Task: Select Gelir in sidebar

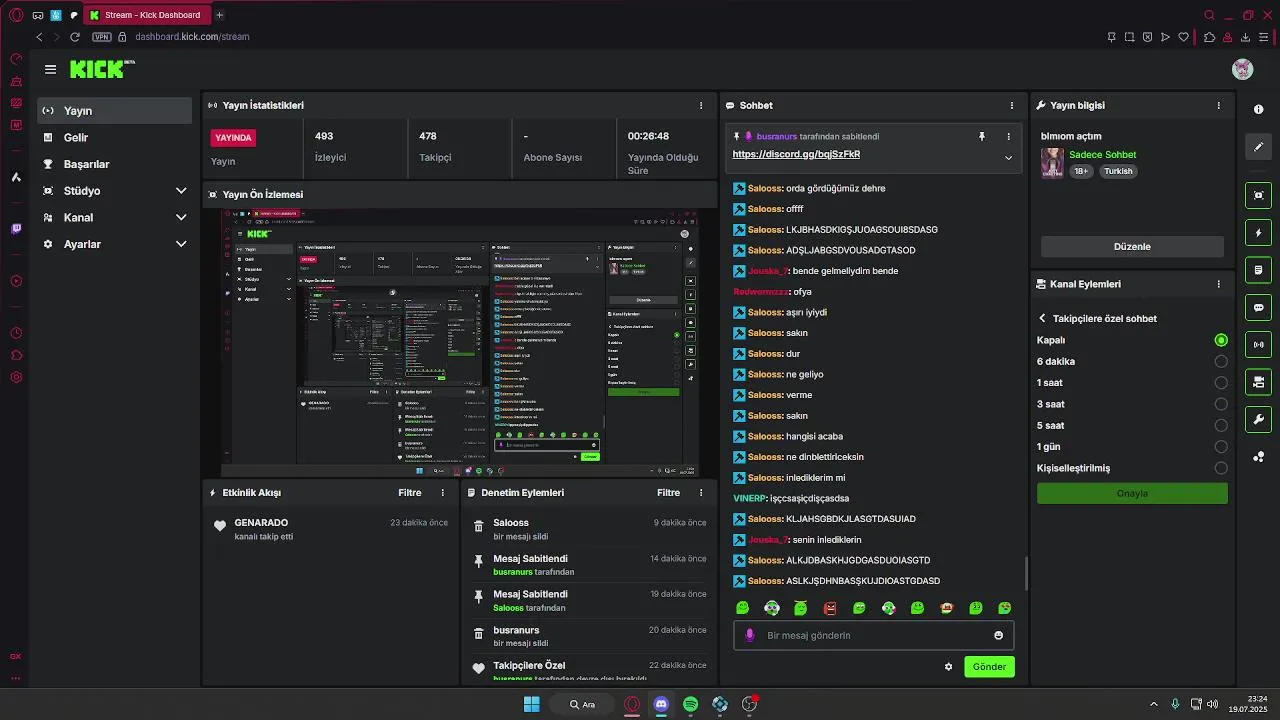Action: click(115, 137)
